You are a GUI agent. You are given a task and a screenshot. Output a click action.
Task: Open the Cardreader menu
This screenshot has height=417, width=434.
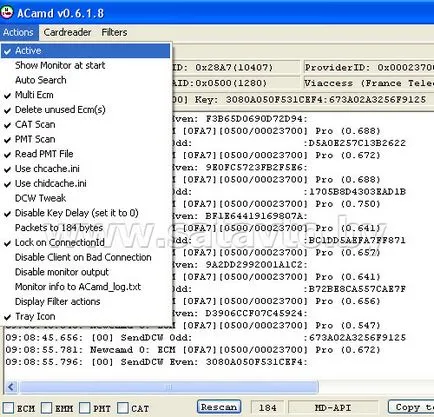click(x=67, y=32)
